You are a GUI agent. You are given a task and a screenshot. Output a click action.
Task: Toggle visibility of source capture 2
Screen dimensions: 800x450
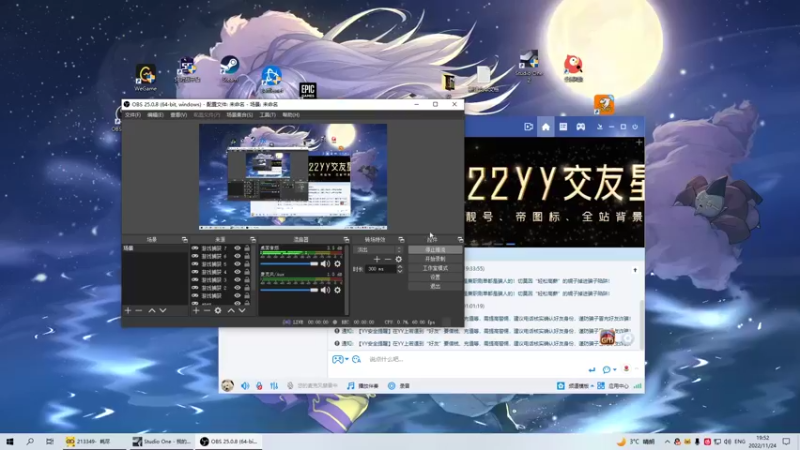coord(237,288)
